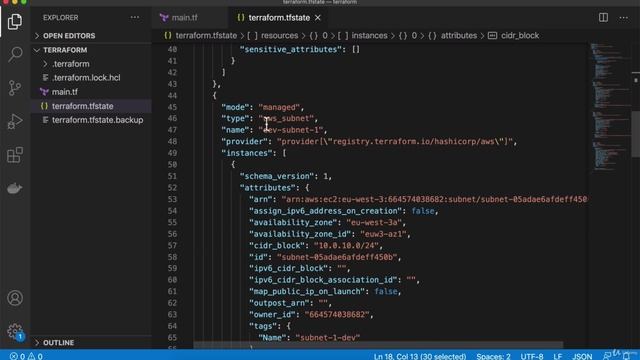Split the editor to the right
640x360 pixels.
pyautogui.click(x=603, y=18)
